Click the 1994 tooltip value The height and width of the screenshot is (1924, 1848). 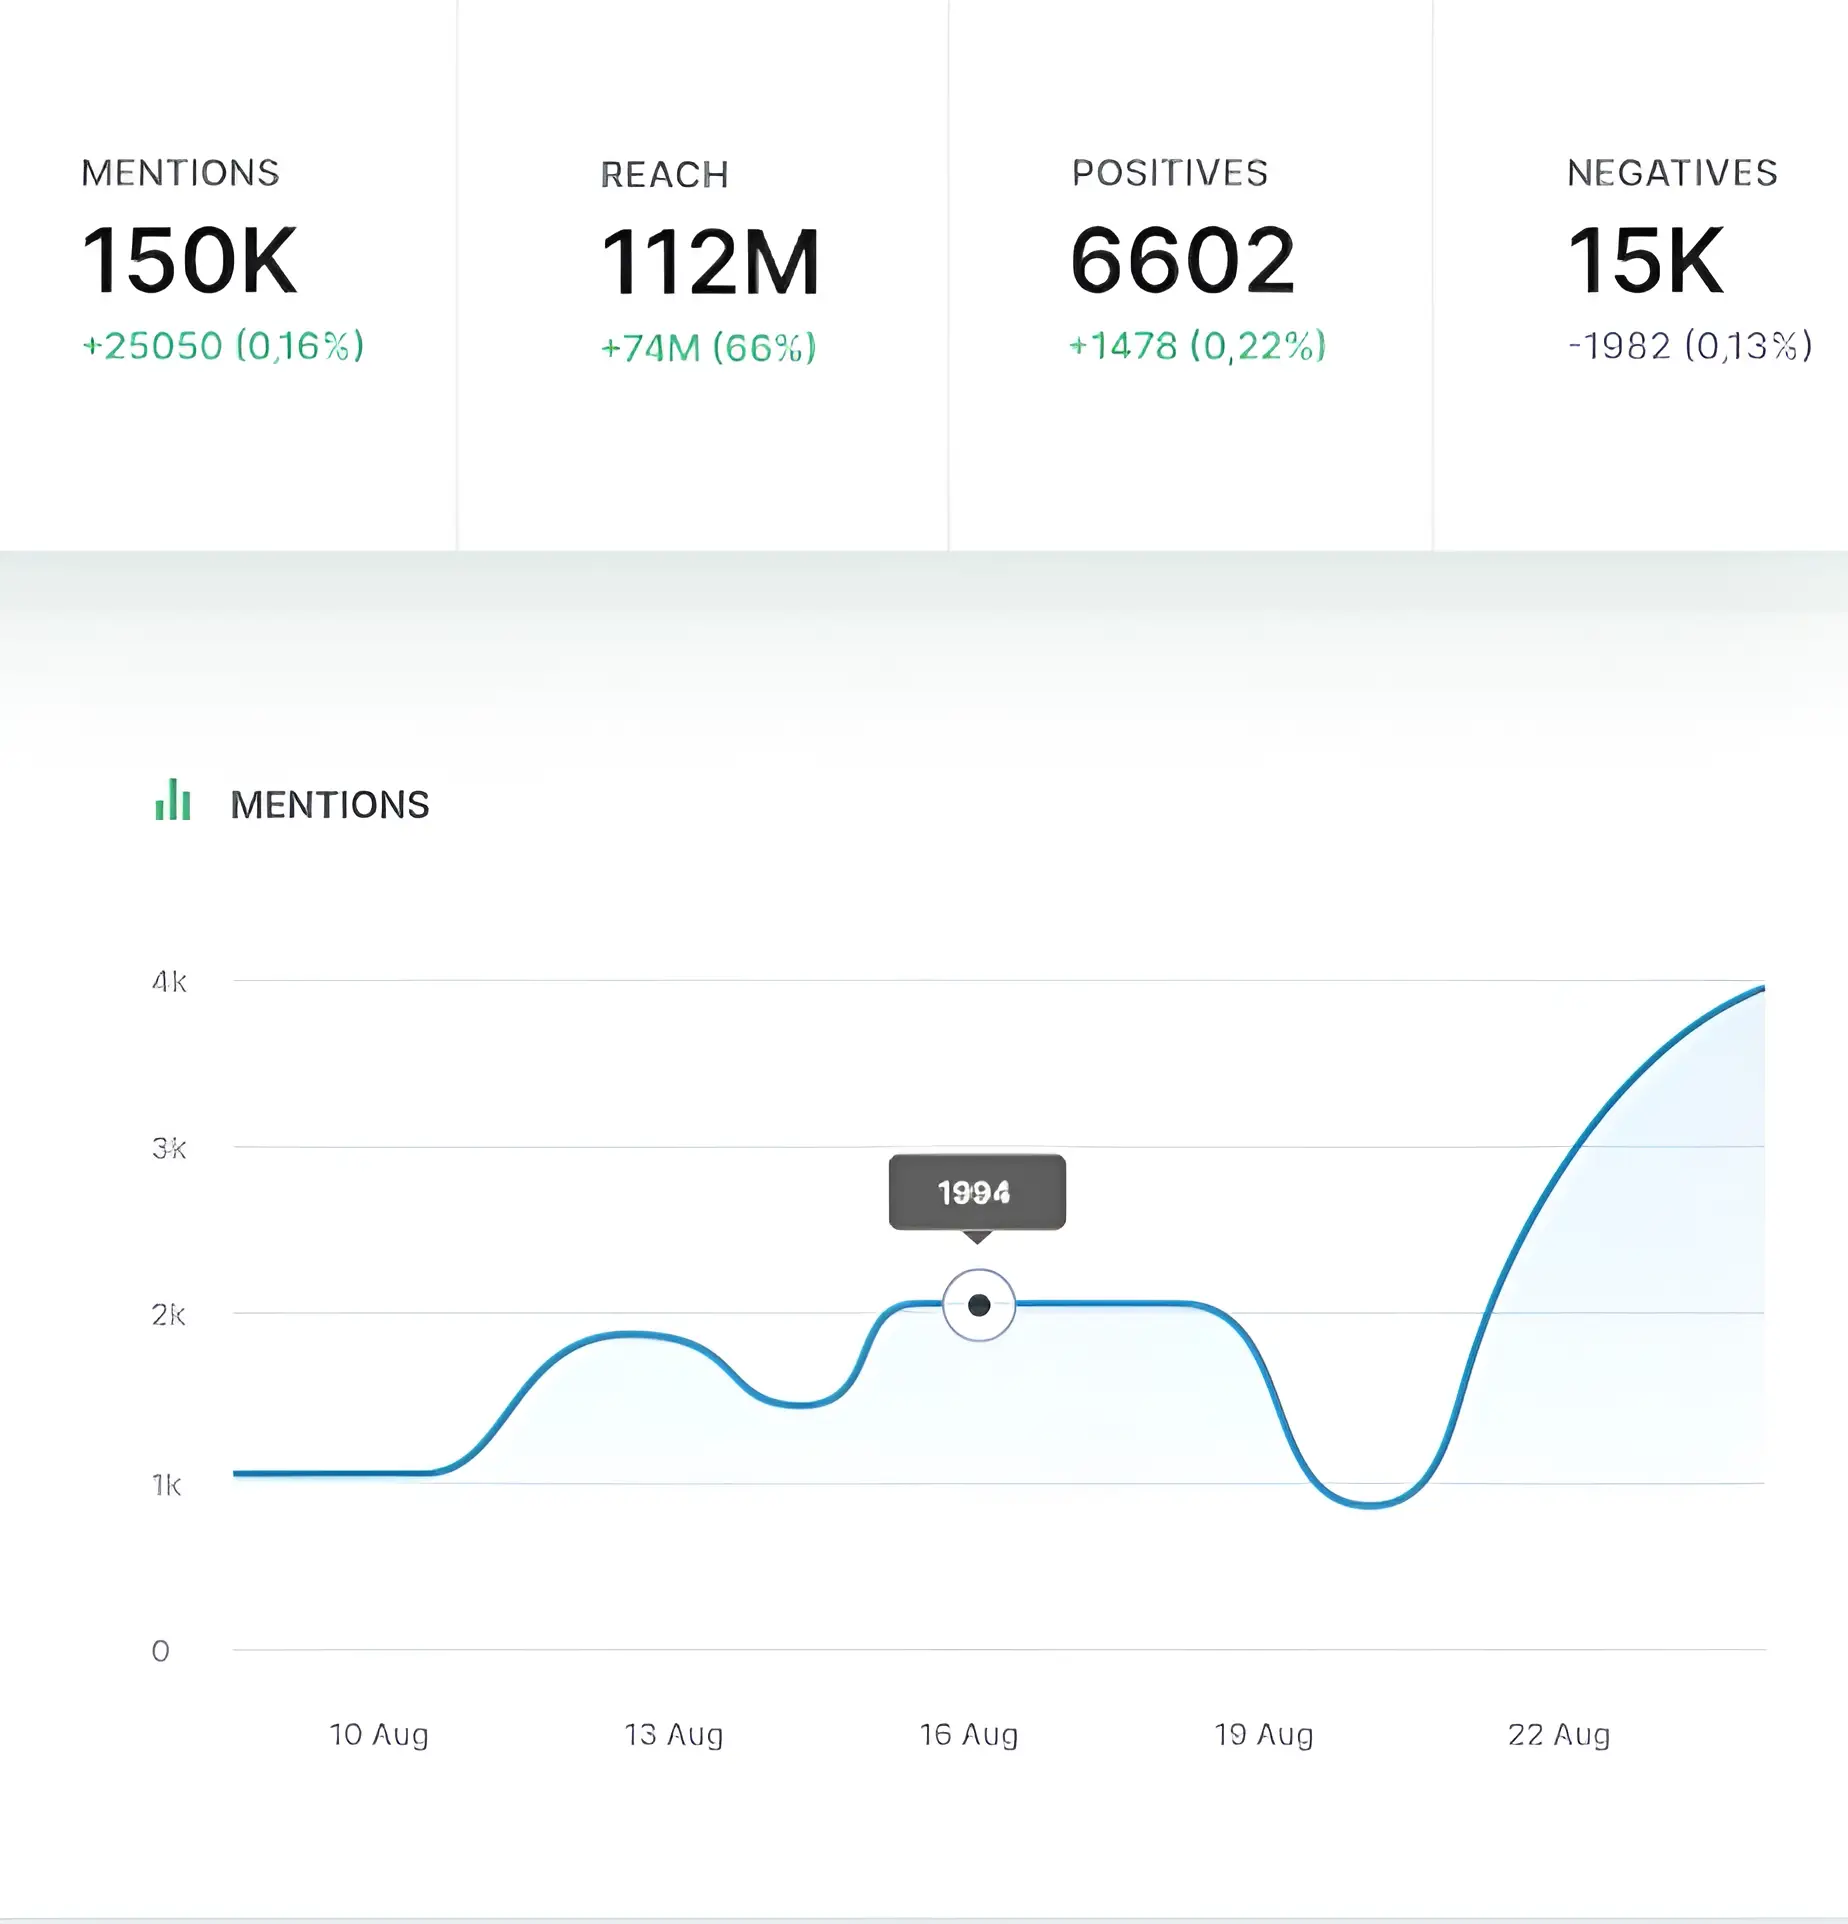point(975,1192)
